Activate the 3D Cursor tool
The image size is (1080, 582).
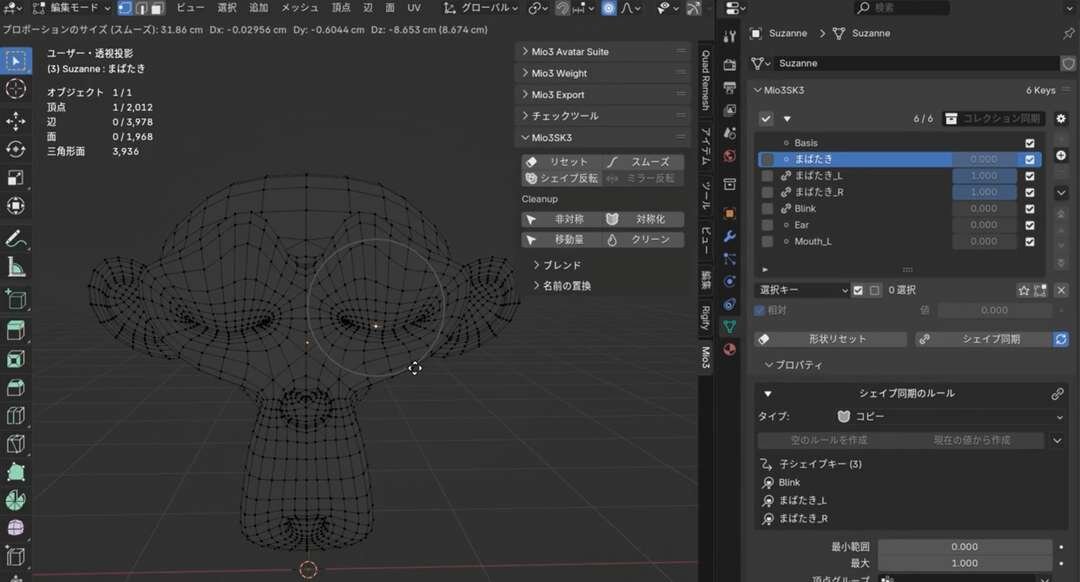click(x=16, y=89)
